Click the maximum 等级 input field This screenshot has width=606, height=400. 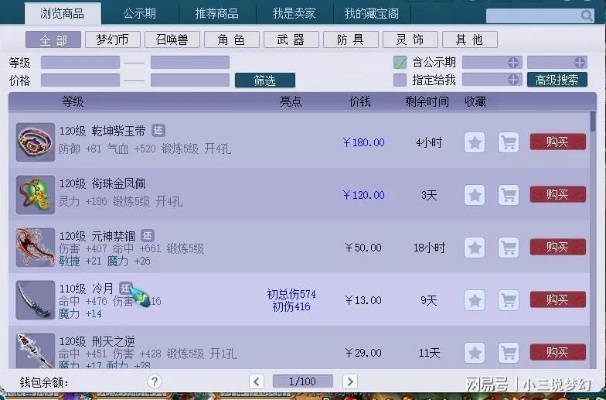[x=190, y=62]
